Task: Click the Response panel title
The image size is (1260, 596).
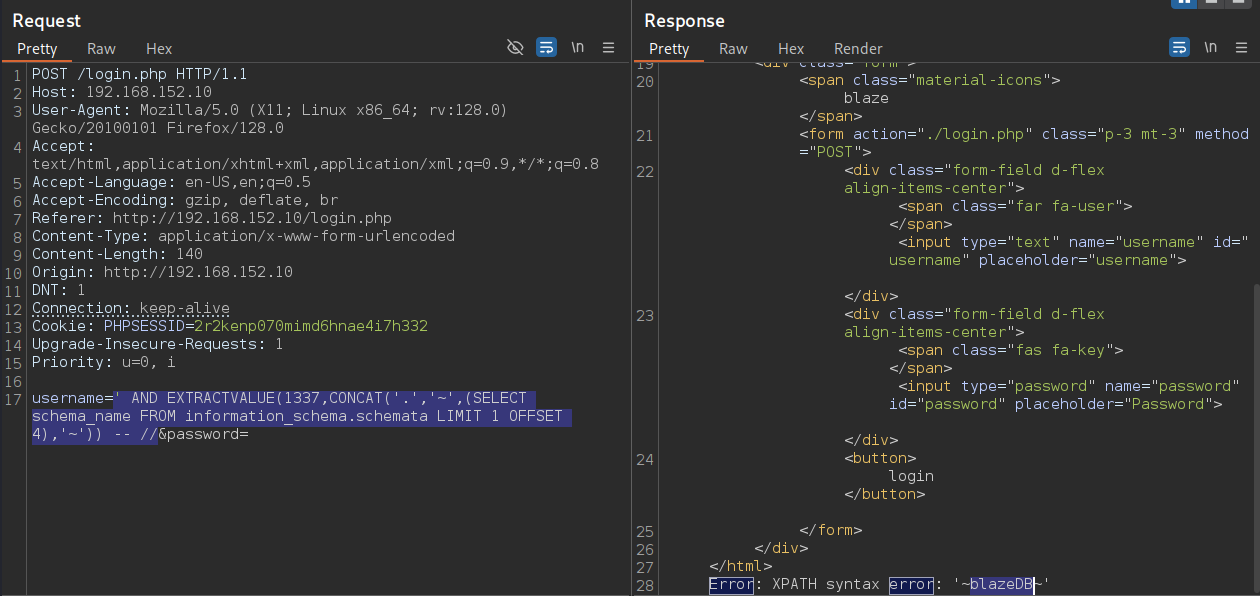Action: click(x=684, y=20)
